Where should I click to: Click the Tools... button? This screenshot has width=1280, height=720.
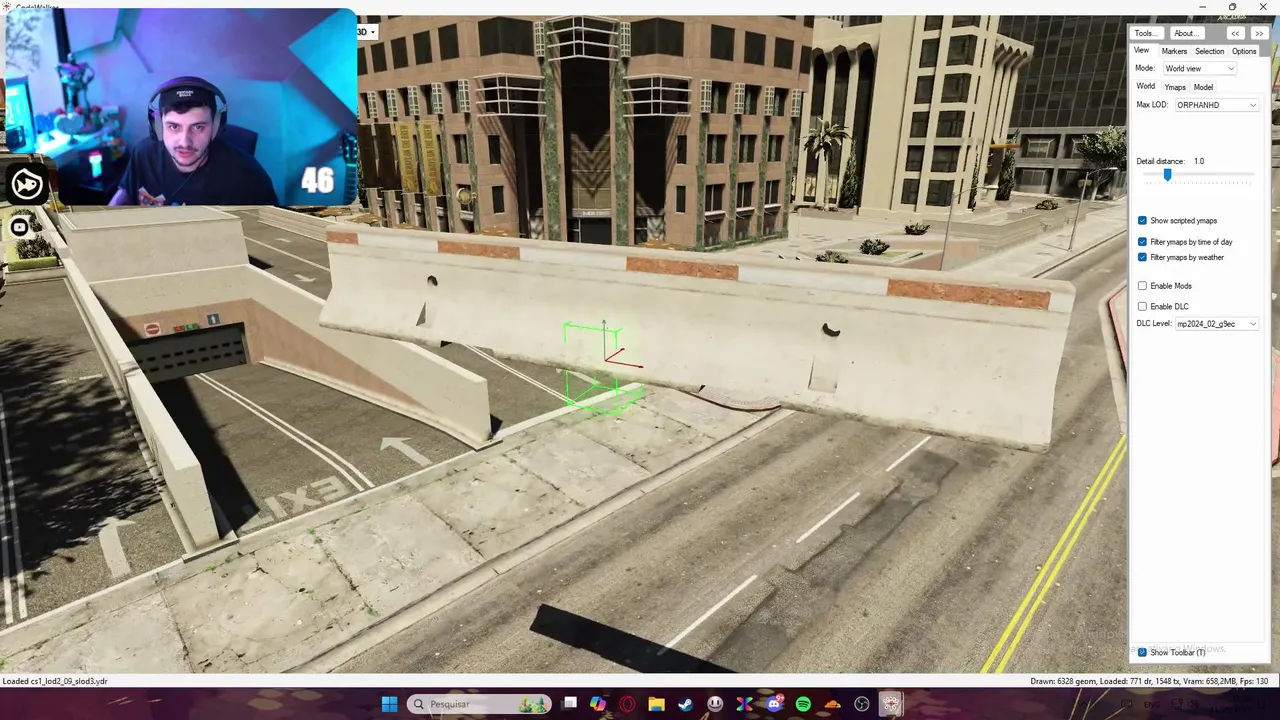tap(1145, 33)
